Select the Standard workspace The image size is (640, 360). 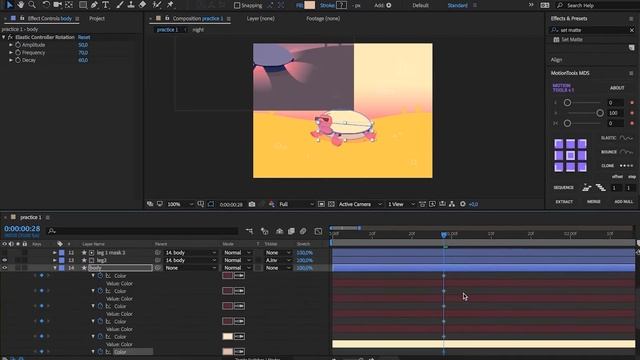(x=458, y=5)
